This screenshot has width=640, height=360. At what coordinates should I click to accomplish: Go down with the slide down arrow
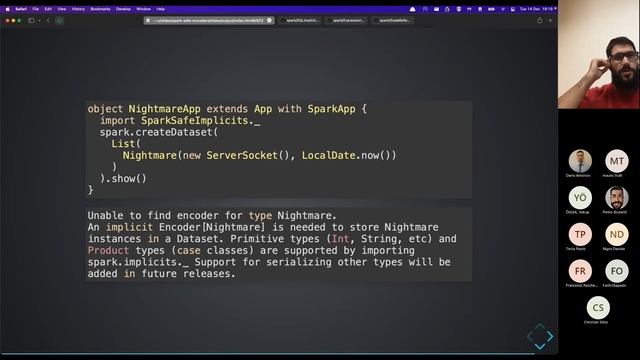(540, 347)
